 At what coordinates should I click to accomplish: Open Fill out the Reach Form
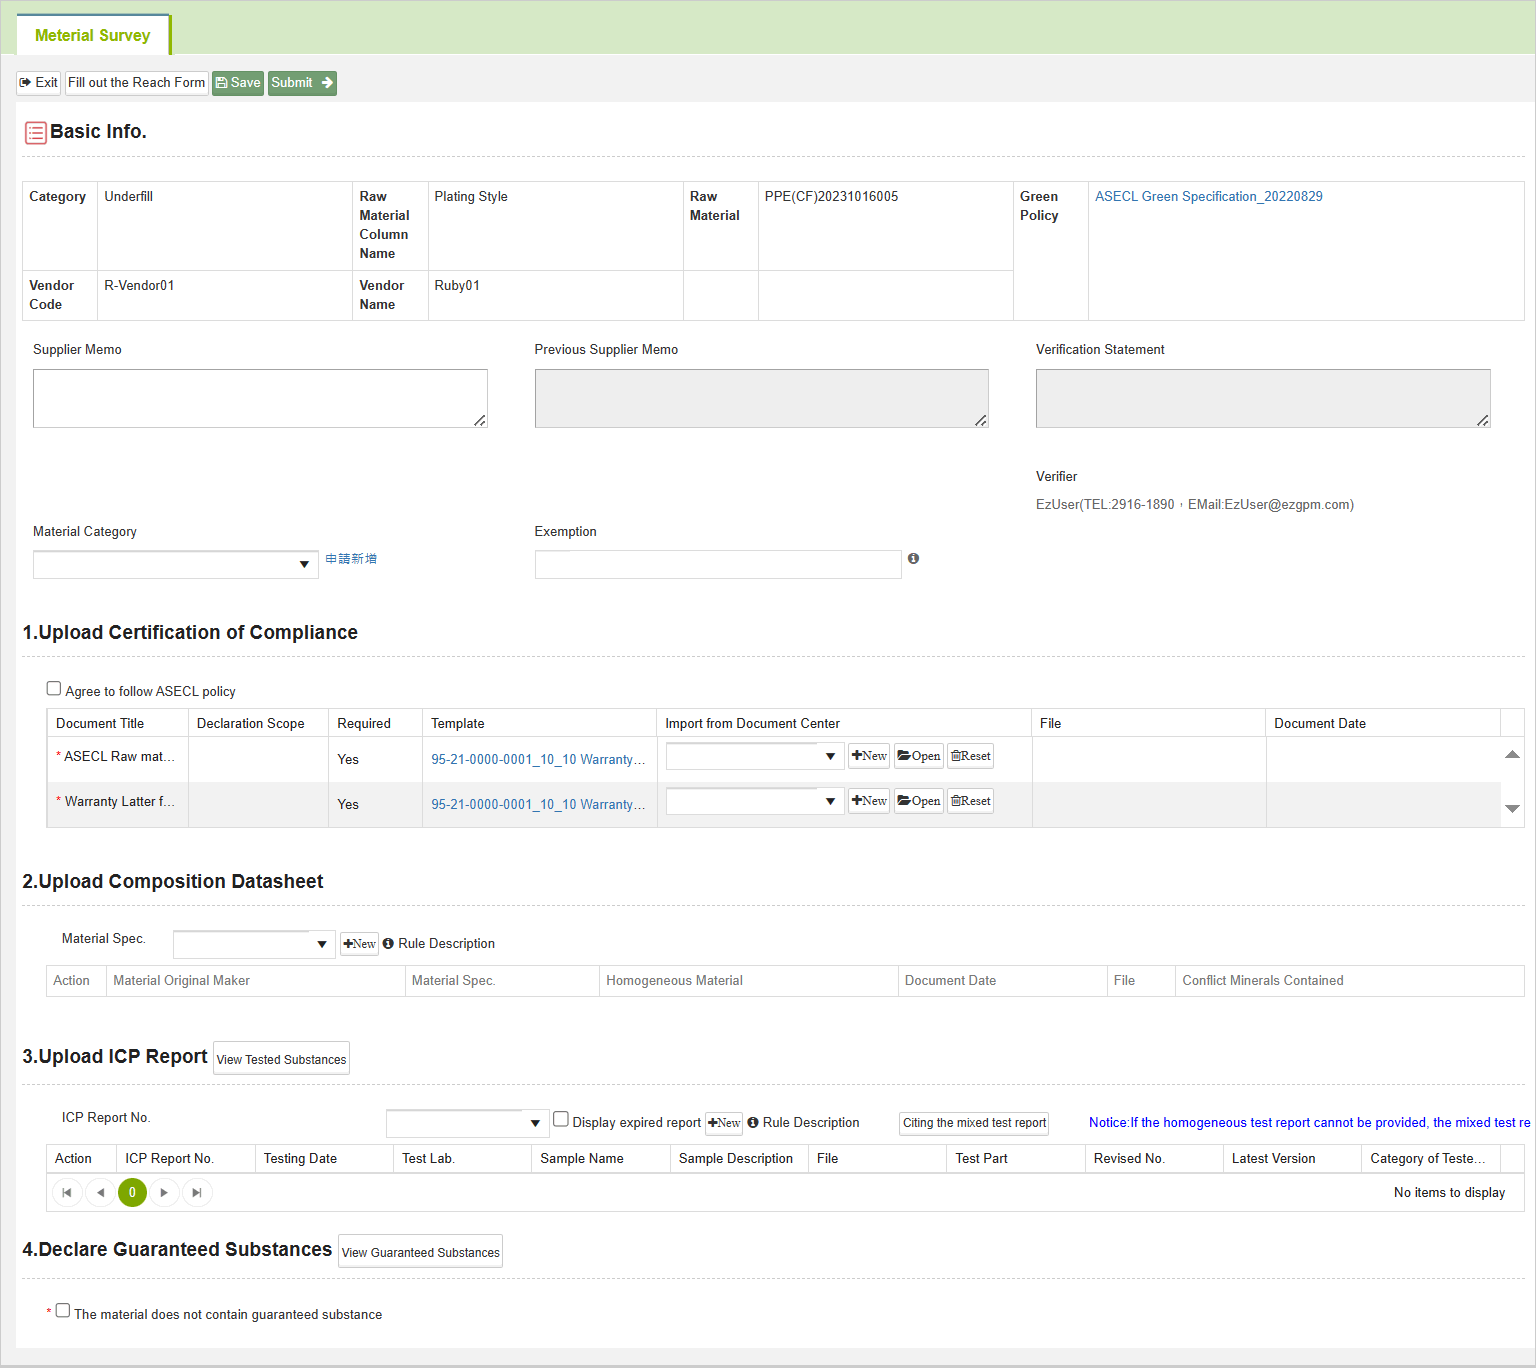[x=137, y=83]
